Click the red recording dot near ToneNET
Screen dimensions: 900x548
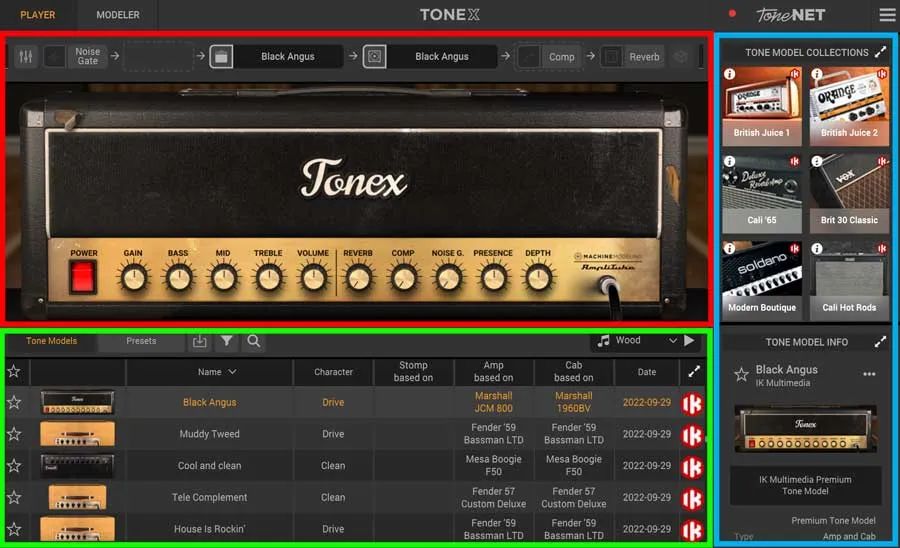[732, 13]
